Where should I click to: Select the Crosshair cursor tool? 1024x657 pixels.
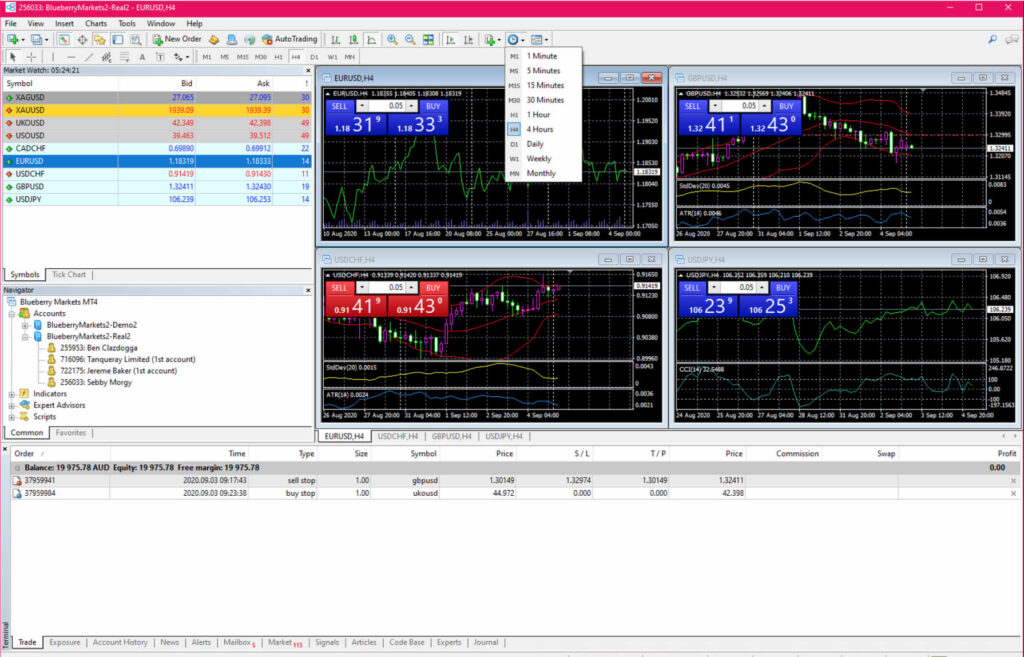(x=31, y=57)
